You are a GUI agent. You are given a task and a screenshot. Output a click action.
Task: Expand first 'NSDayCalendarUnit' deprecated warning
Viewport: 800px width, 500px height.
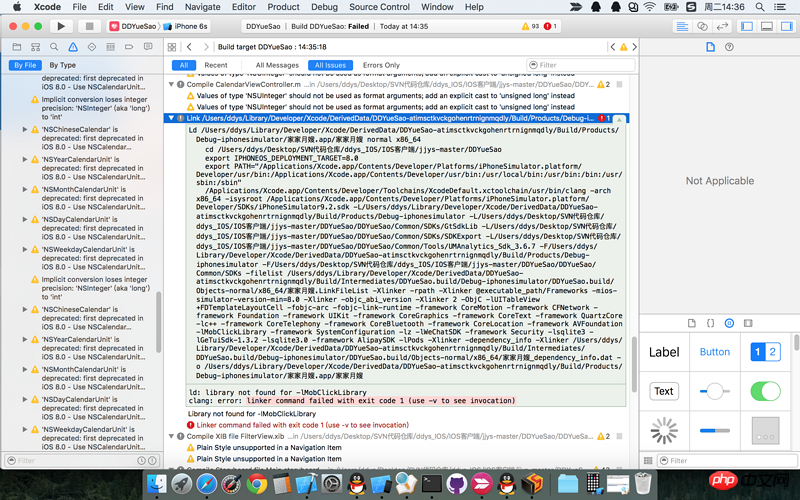24,219
